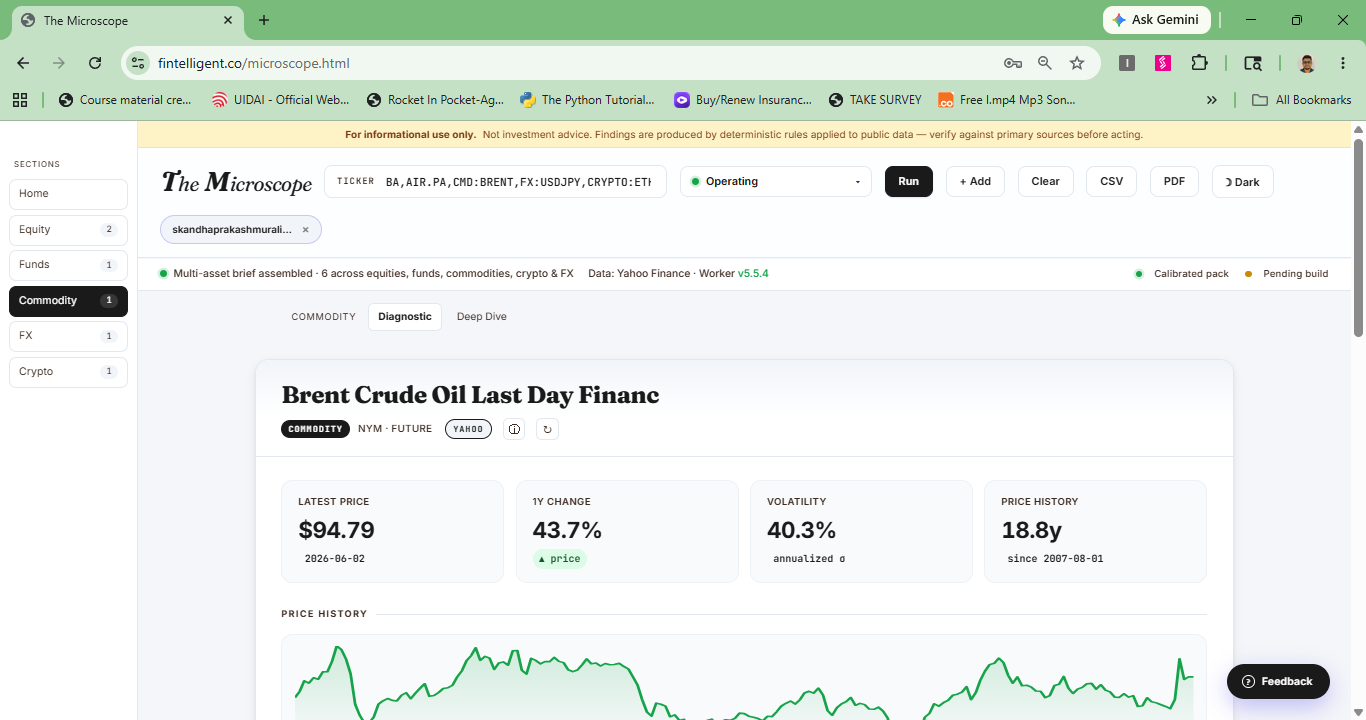This screenshot has height=720, width=1366.
Task: Bookmark this page with the star icon
Action: coord(1077,63)
